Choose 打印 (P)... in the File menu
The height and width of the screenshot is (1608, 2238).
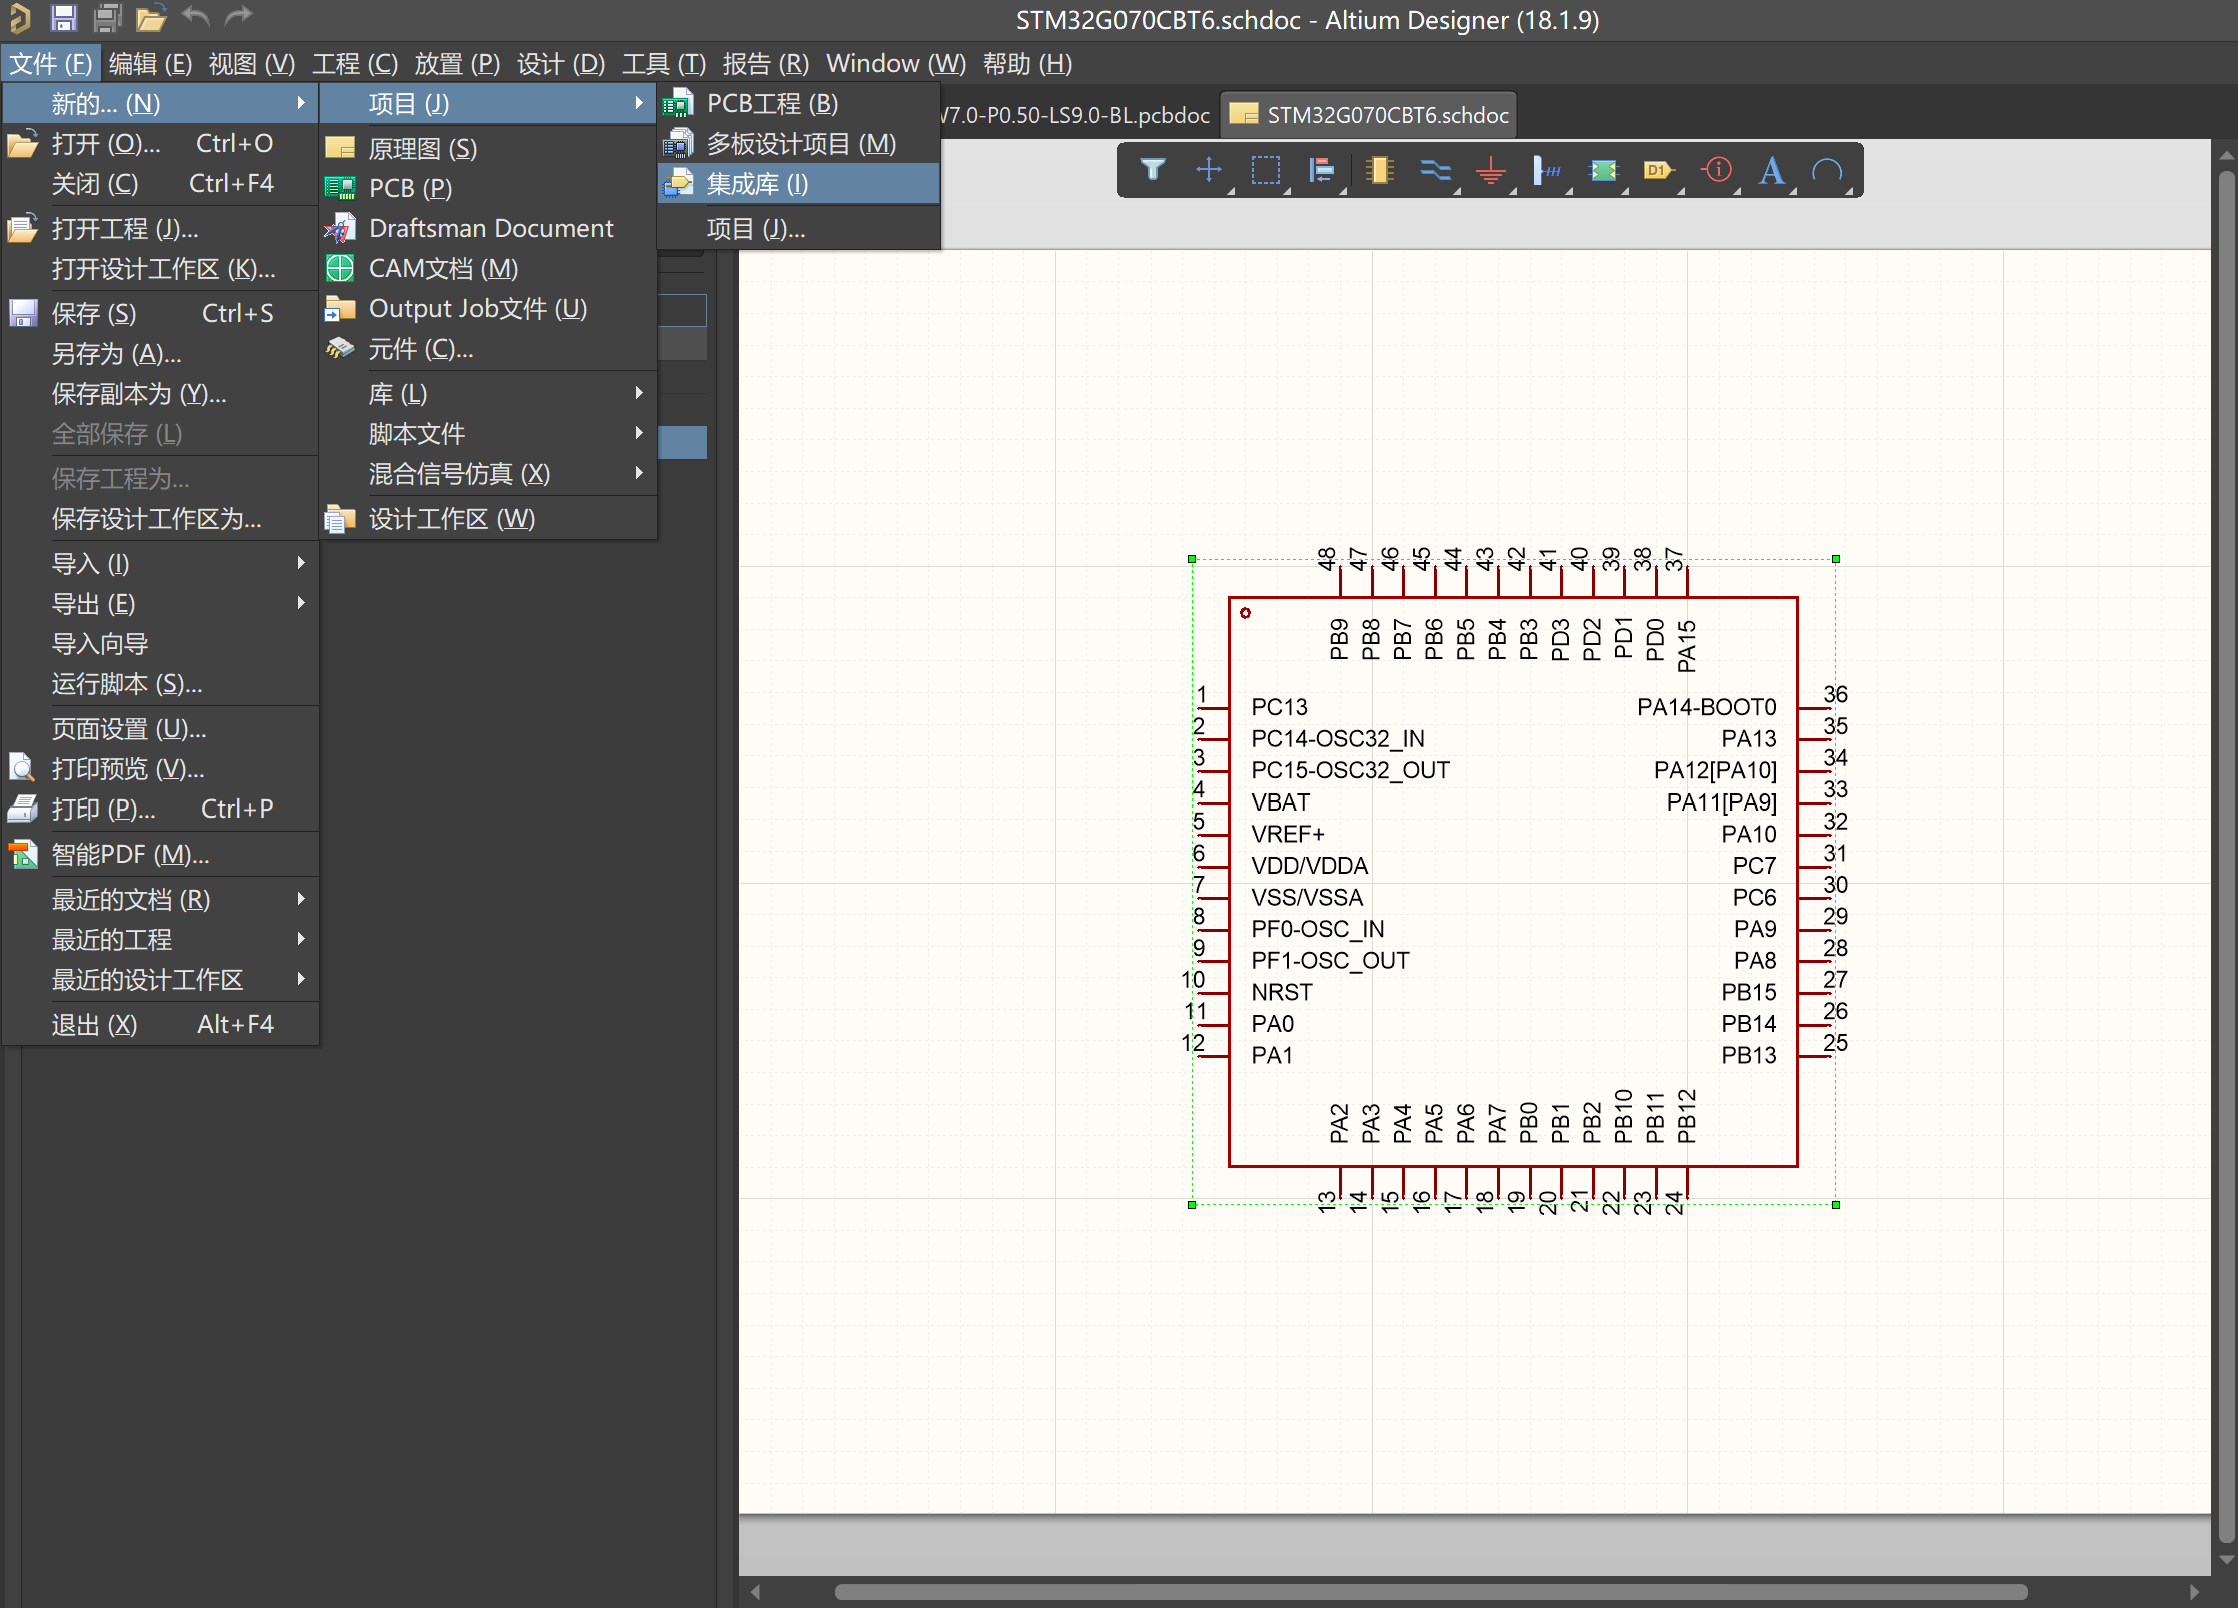[x=161, y=808]
